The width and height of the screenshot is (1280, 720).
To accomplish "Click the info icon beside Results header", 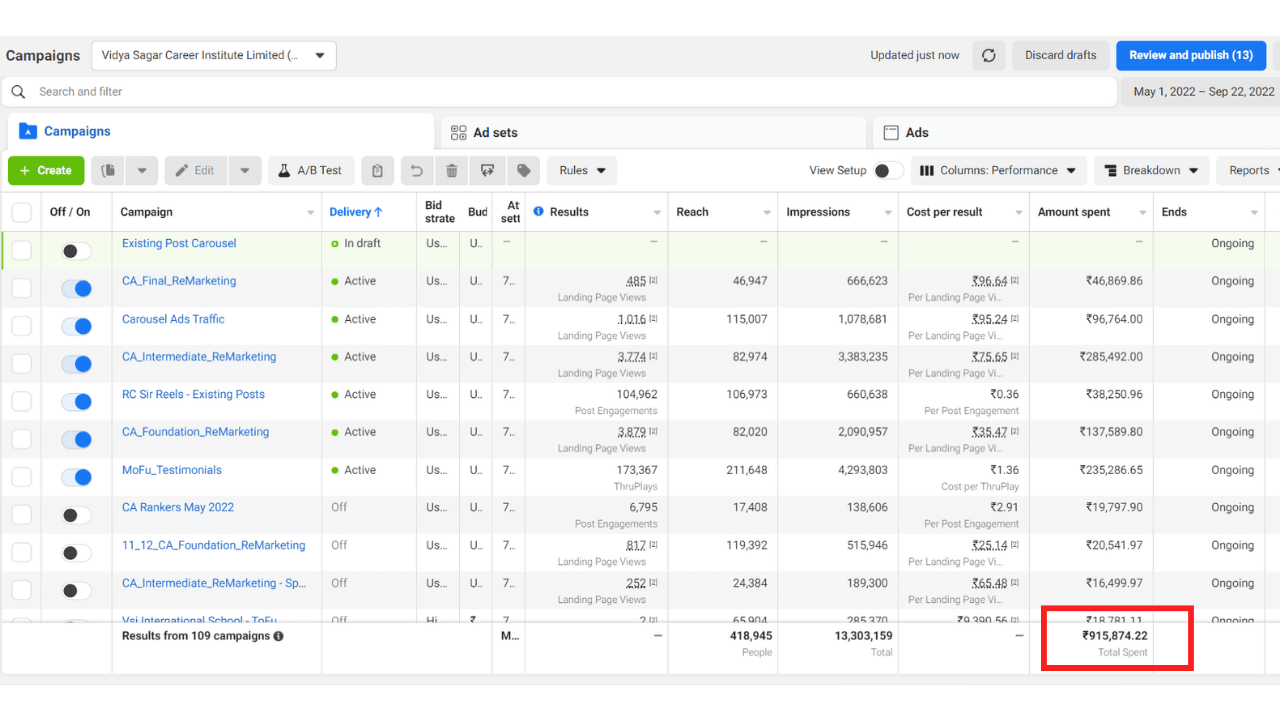I will point(539,212).
